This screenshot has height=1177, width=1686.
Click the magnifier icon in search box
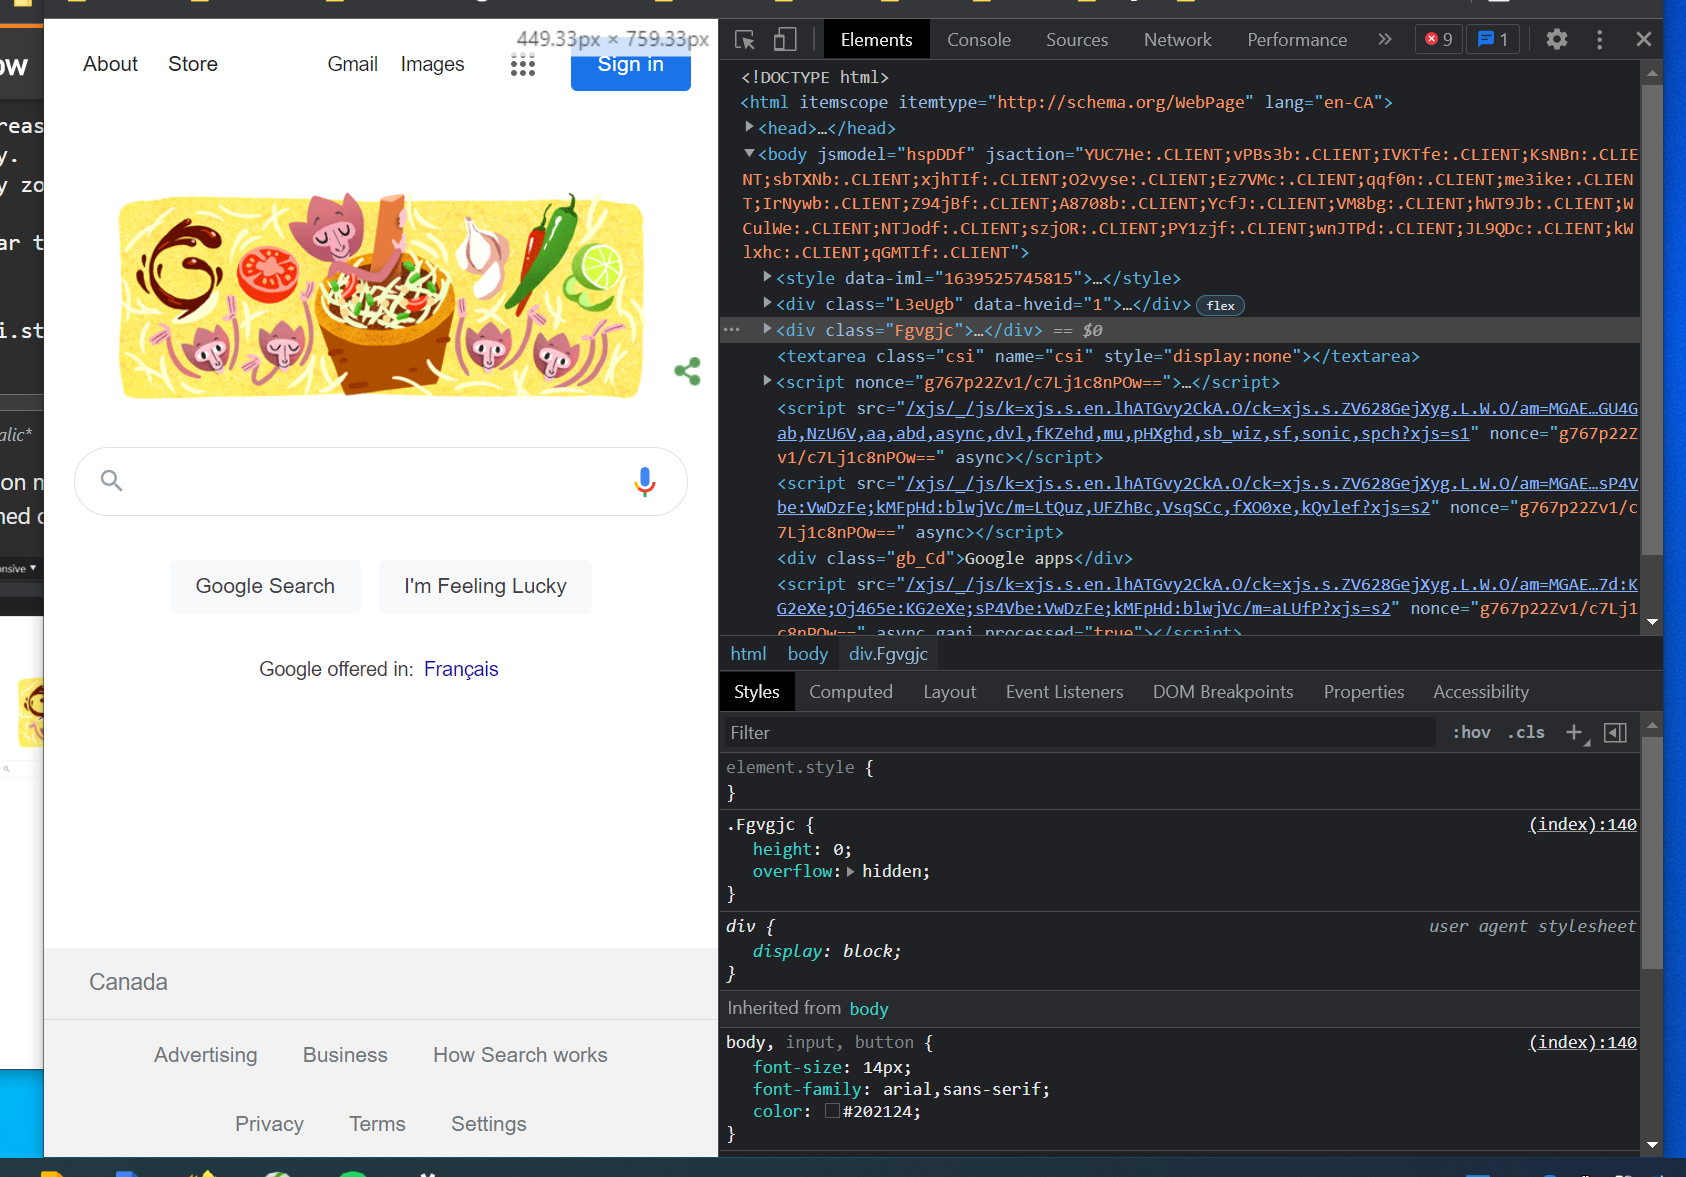click(112, 481)
